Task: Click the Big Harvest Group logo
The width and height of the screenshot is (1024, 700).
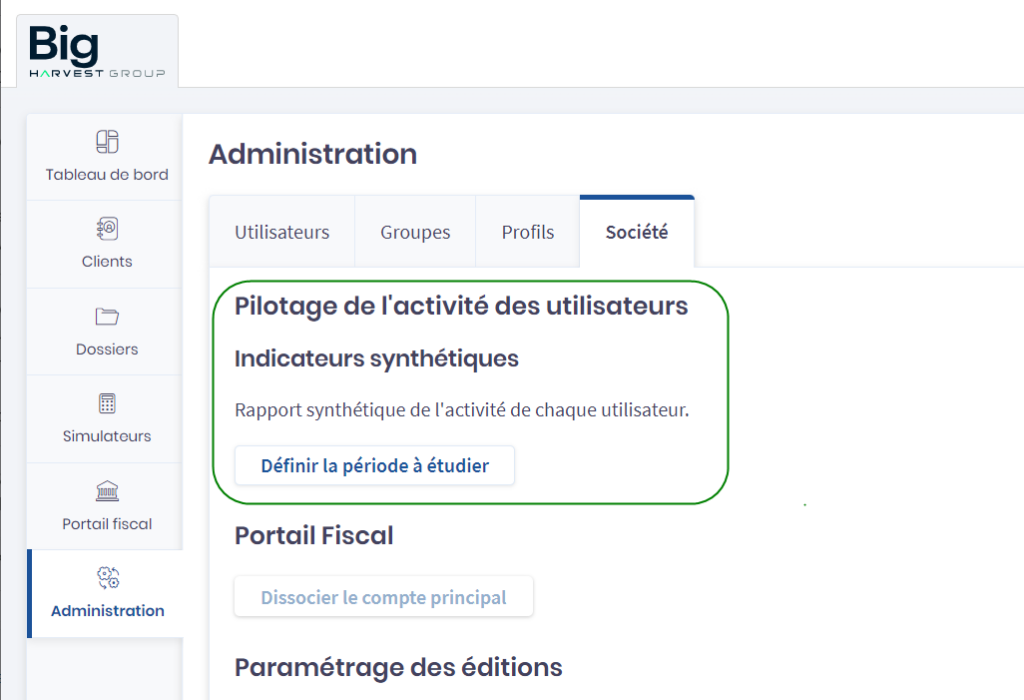Action: tap(97, 52)
